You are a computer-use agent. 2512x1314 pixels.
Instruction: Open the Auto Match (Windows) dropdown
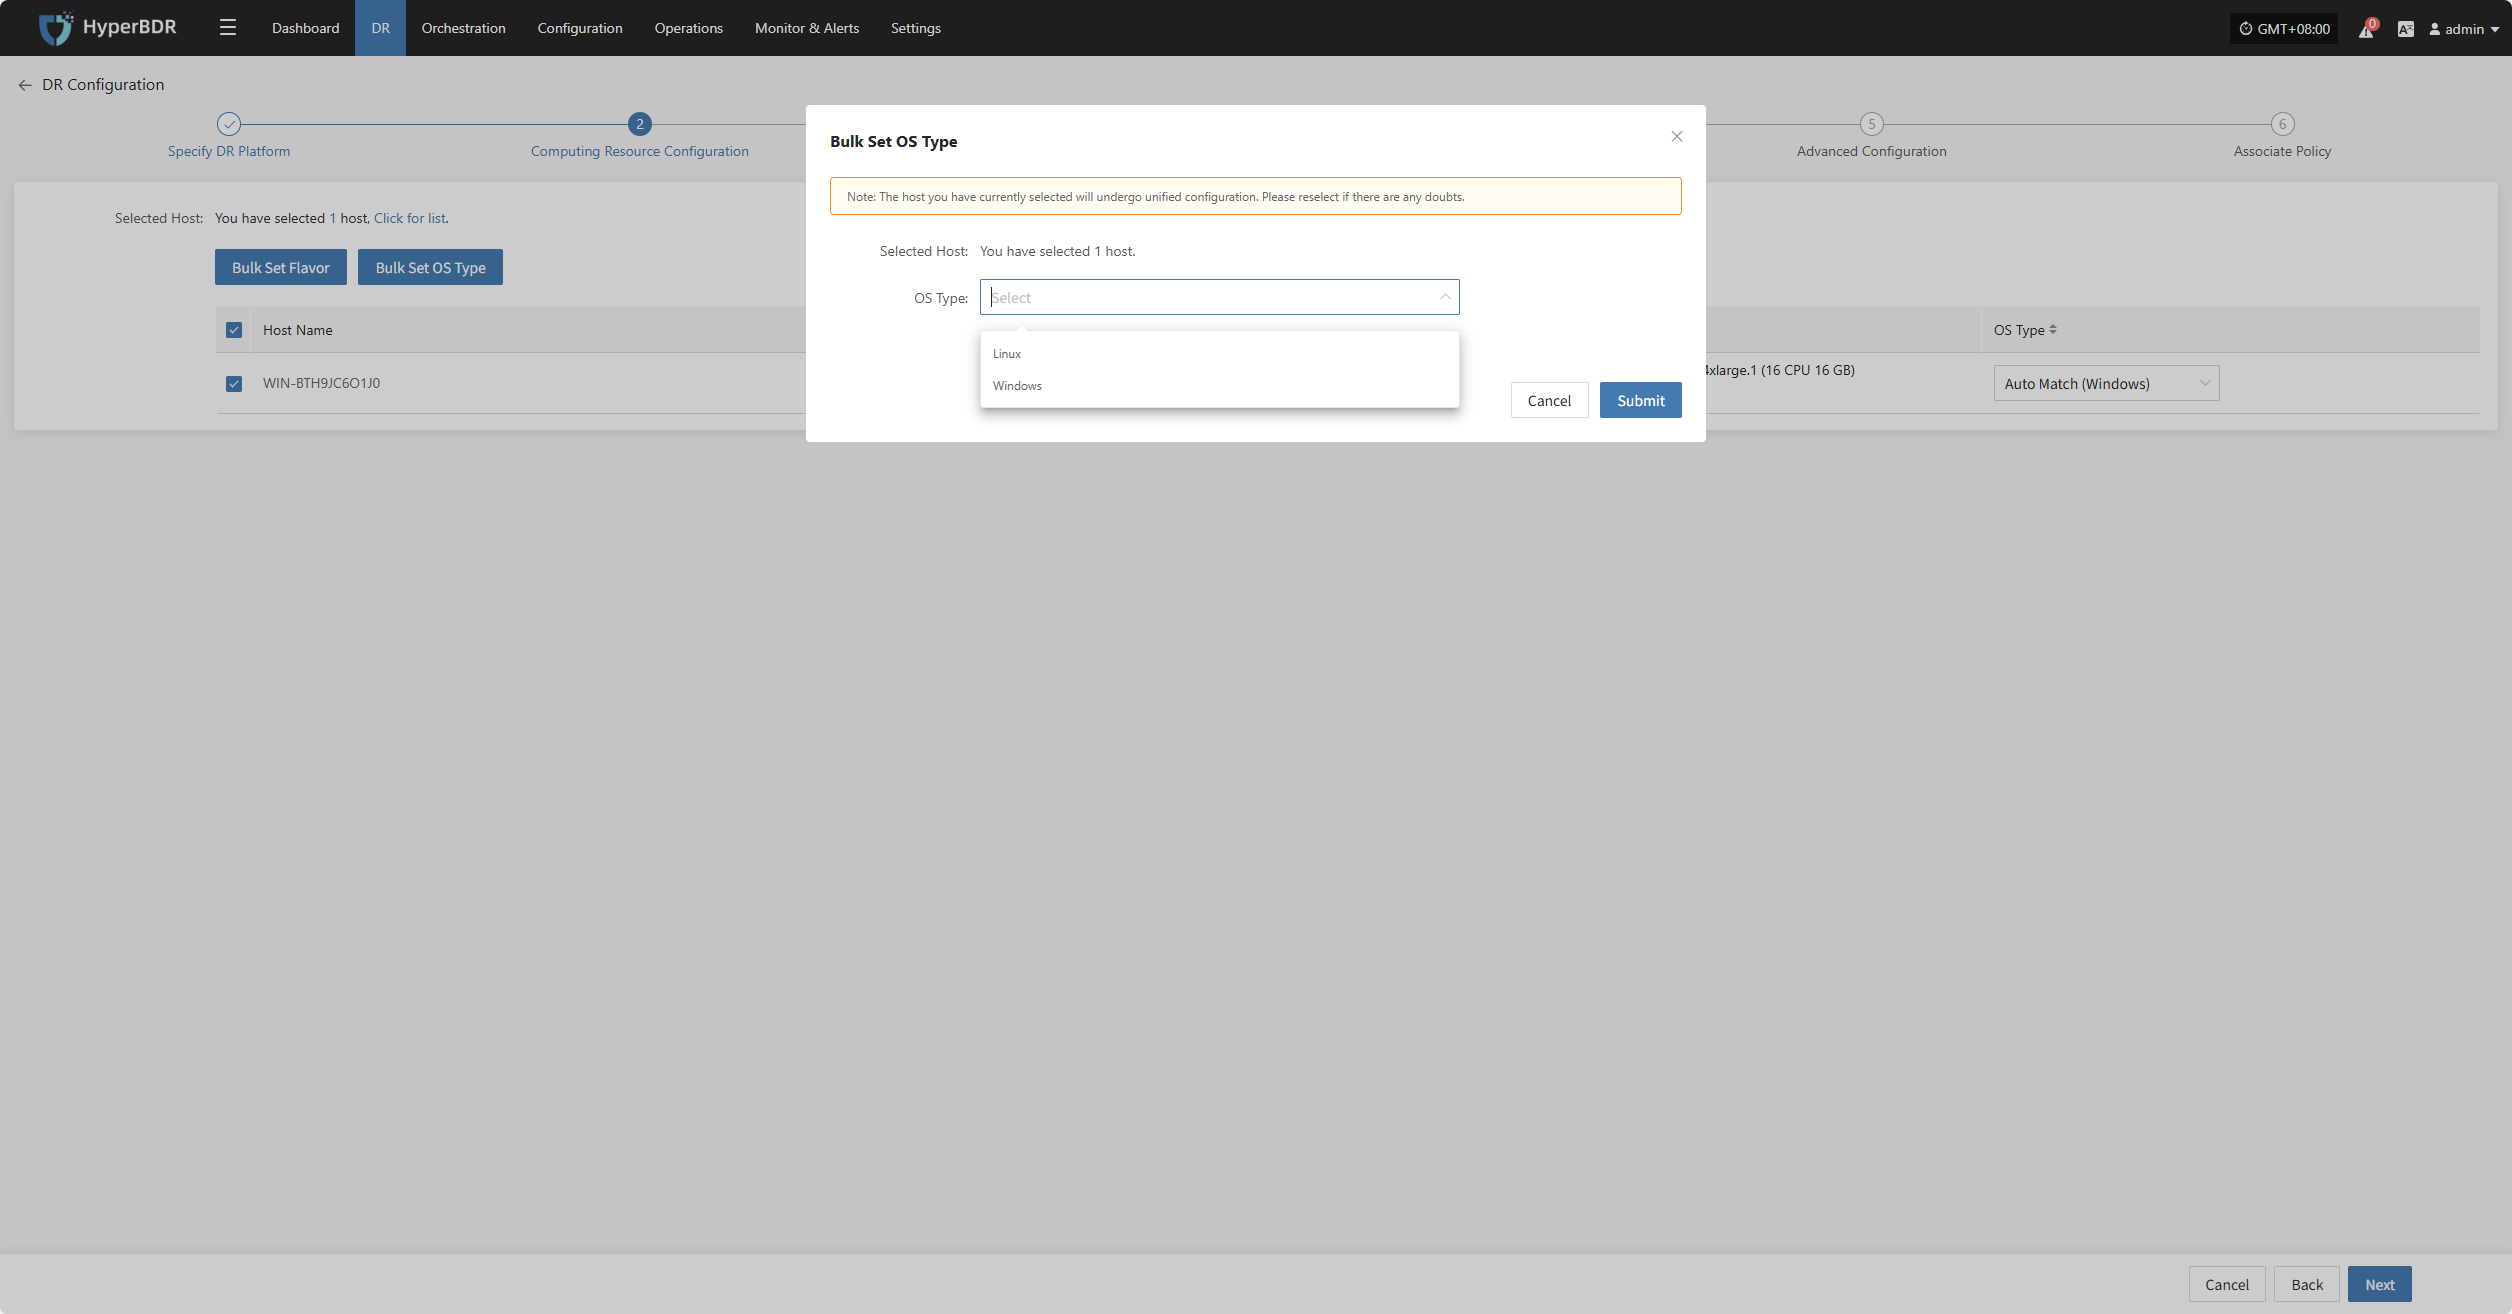(2106, 384)
